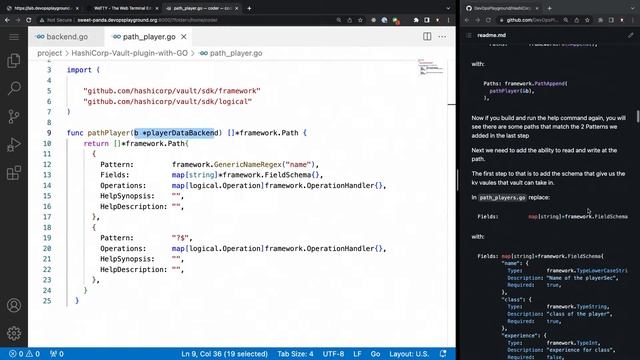Open readme.md outline list icon
This screenshot has width=640, height=360.
[469, 36]
